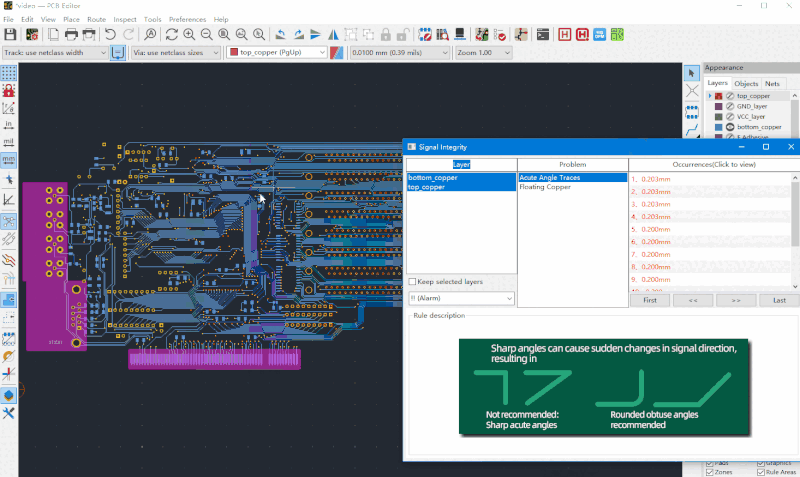Switch to the Nets tab

click(x=773, y=84)
